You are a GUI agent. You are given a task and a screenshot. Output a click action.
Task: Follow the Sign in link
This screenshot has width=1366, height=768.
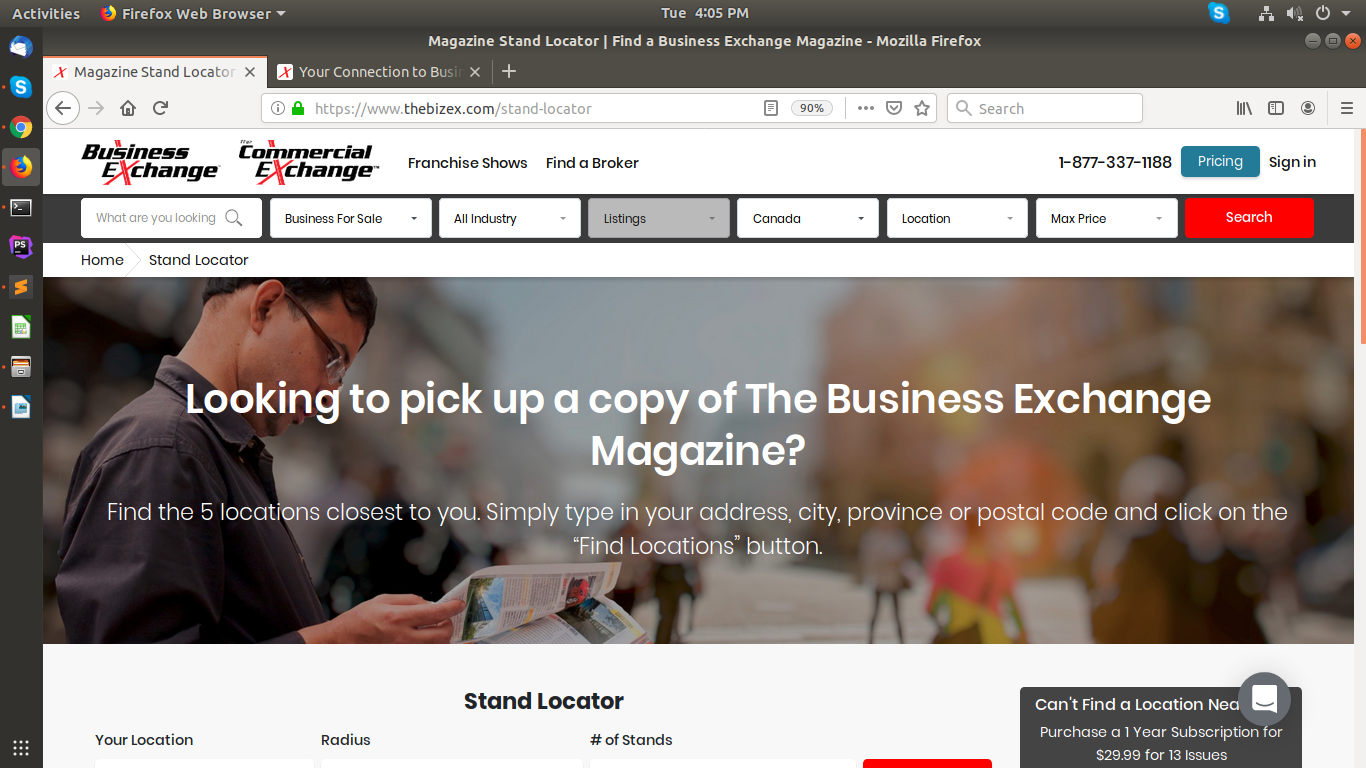(1292, 162)
